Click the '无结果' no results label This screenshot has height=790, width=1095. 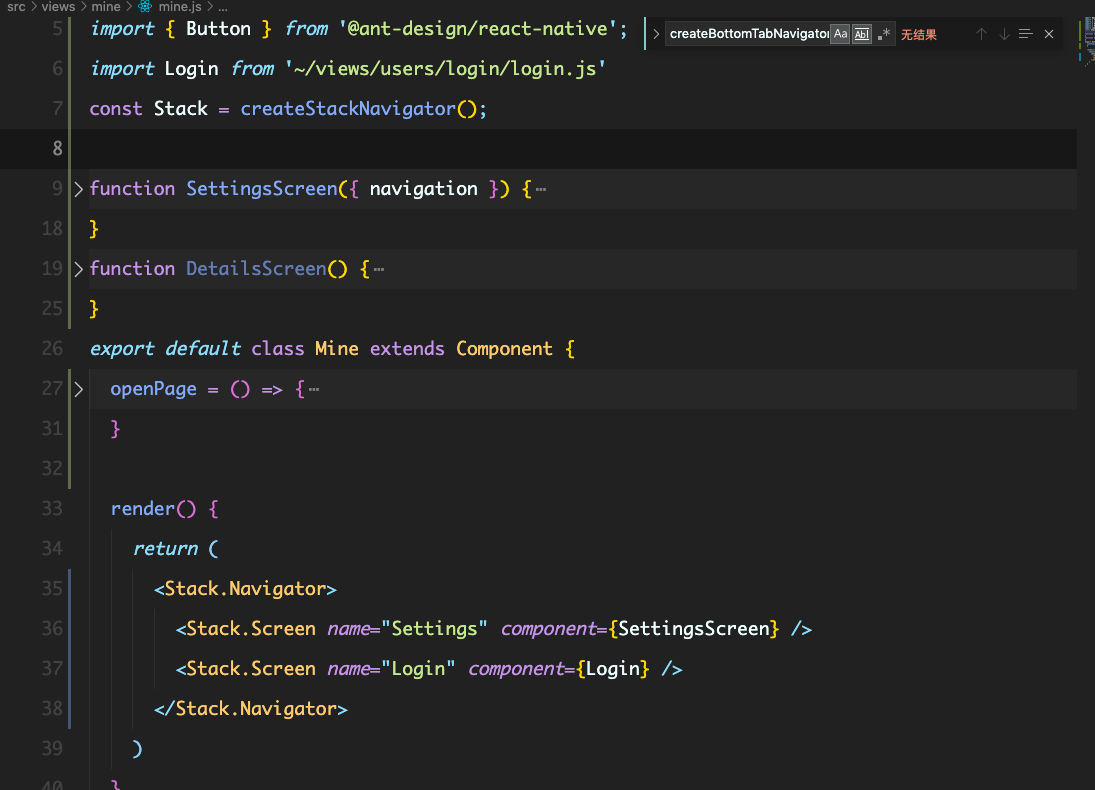click(x=918, y=34)
